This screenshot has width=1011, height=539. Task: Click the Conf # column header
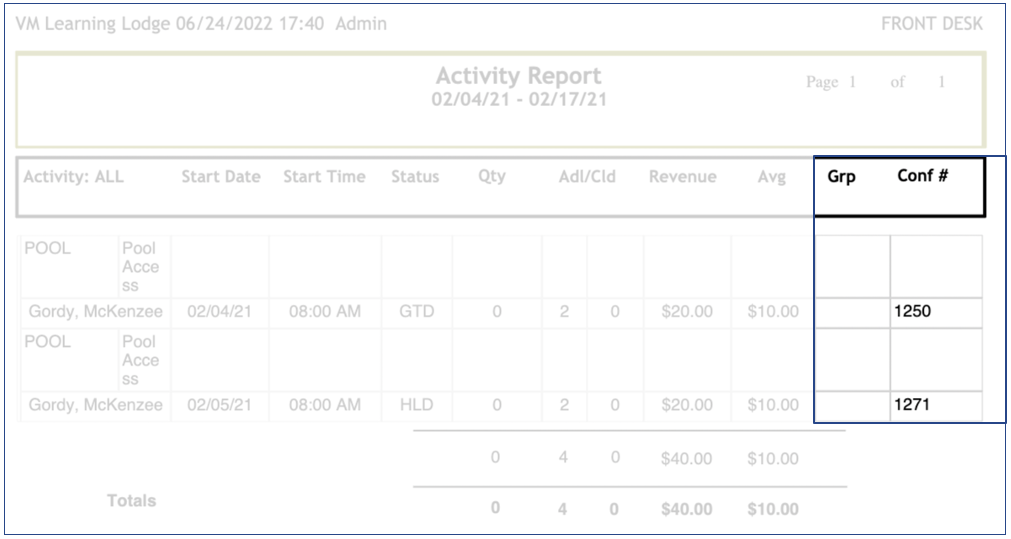tap(922, 177)
